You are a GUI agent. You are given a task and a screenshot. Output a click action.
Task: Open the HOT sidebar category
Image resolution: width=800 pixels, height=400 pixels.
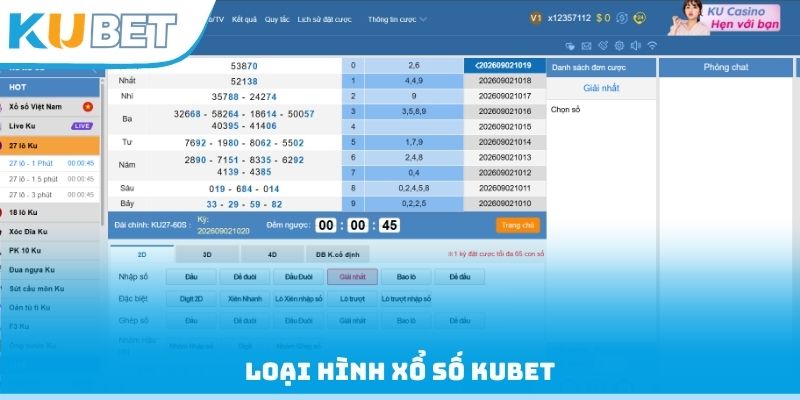(49, 87)
